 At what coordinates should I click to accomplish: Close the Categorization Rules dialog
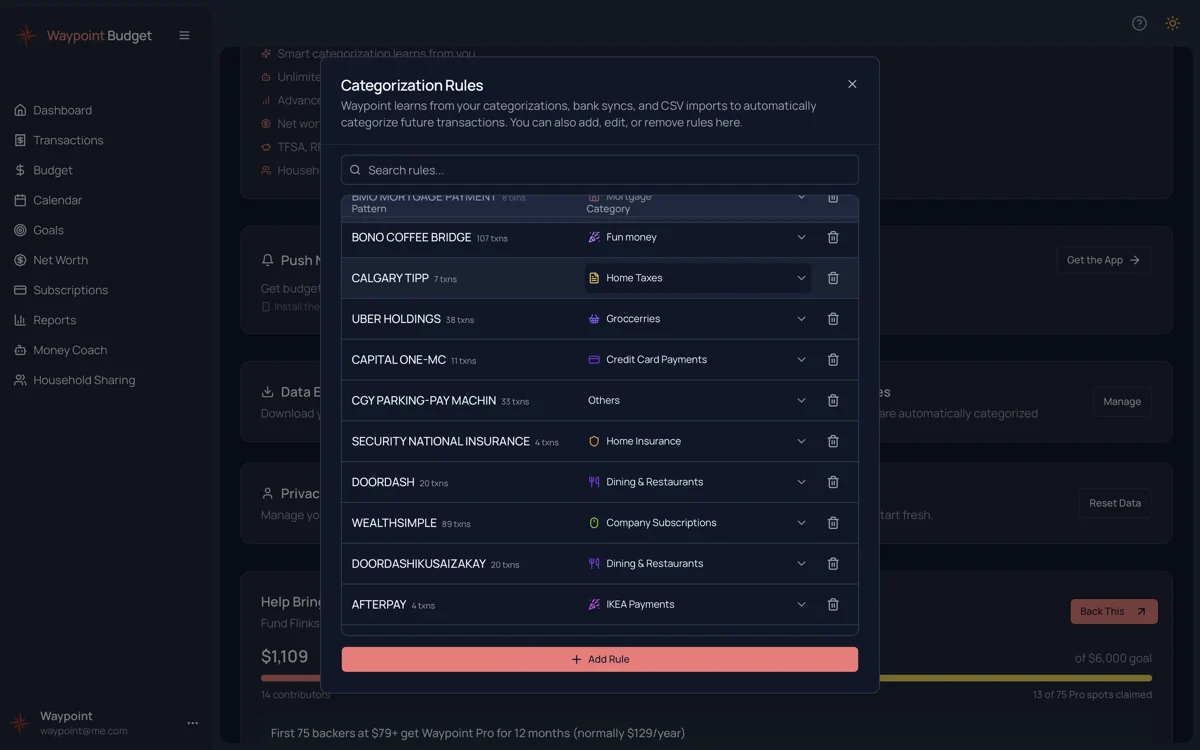click(852, 84)
